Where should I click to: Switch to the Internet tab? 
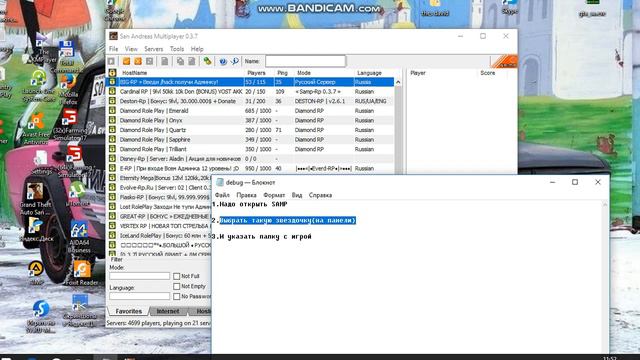tap(168, 311)
